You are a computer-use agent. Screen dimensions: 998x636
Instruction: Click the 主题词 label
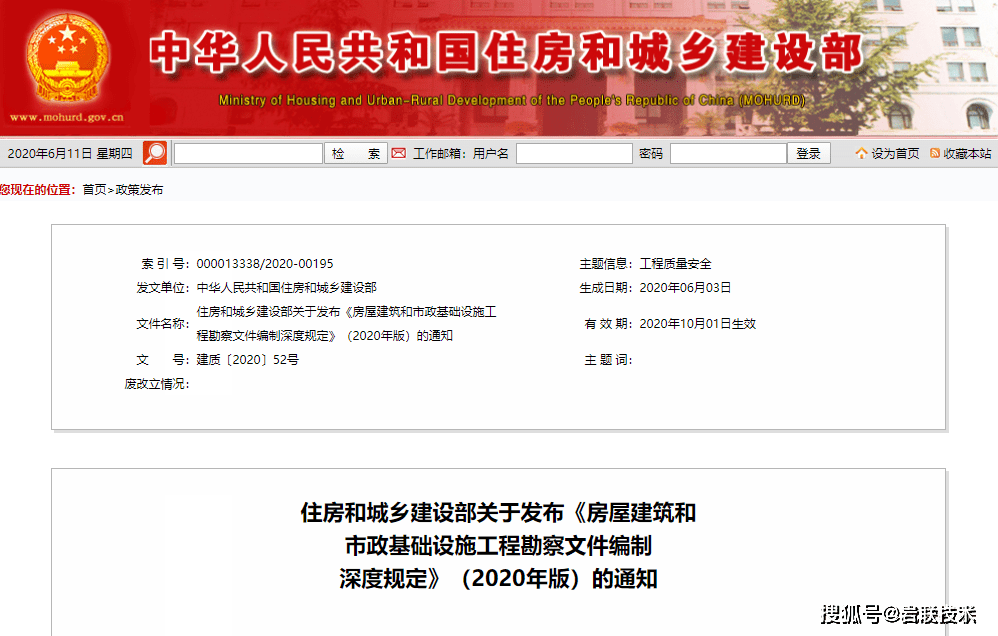click(x=608, y=360)
